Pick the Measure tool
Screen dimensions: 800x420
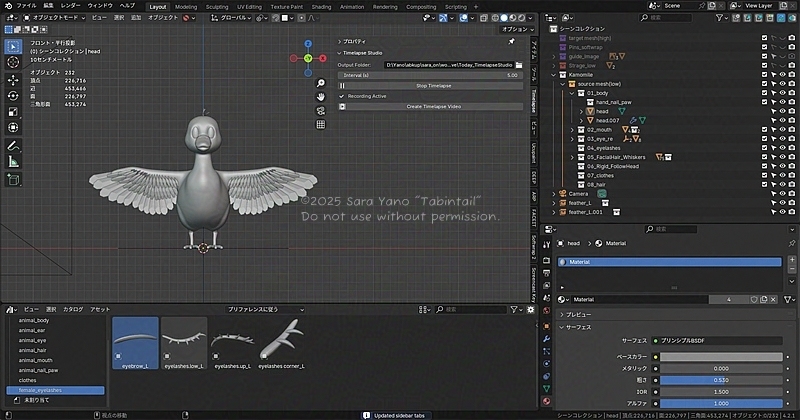(x=13, y=163)
